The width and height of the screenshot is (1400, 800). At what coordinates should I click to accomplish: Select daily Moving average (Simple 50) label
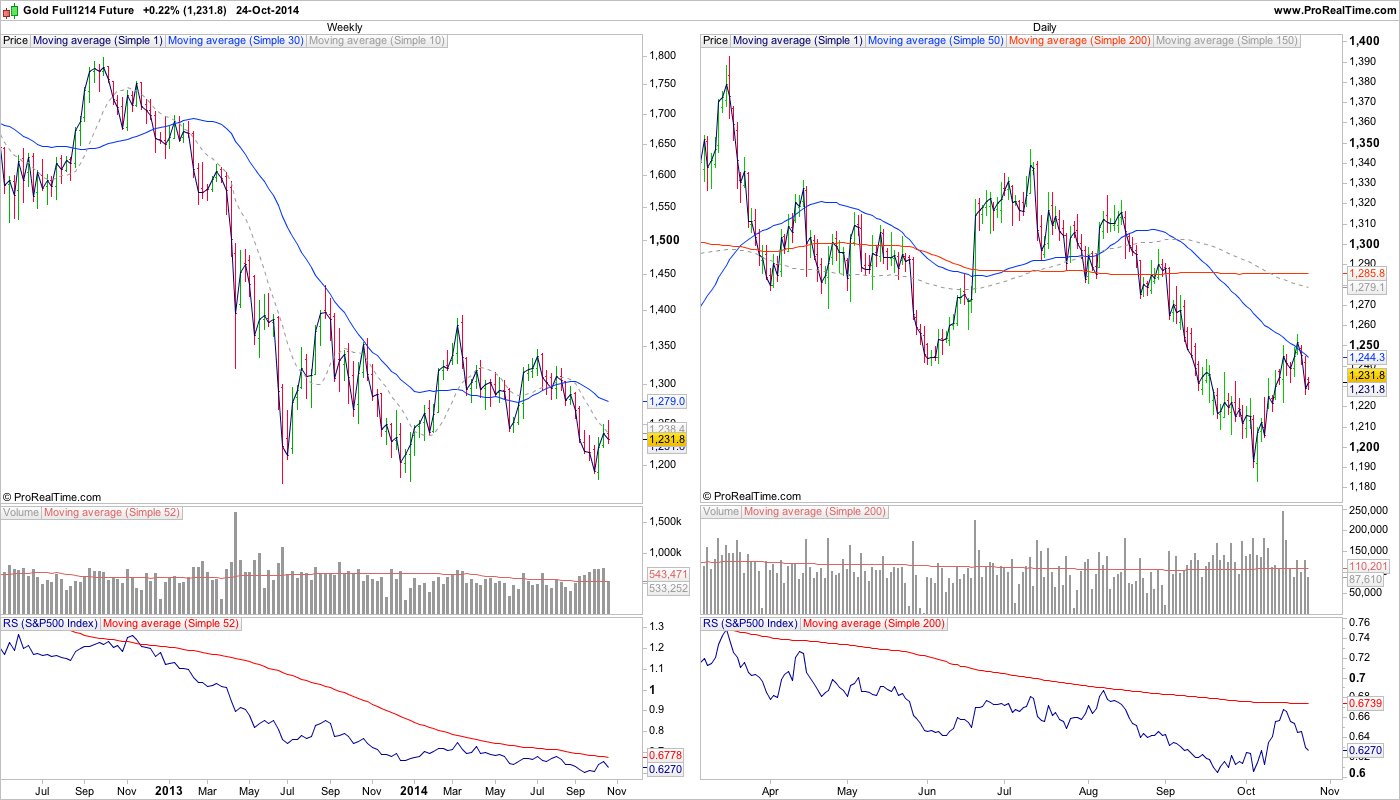[936, 41]
